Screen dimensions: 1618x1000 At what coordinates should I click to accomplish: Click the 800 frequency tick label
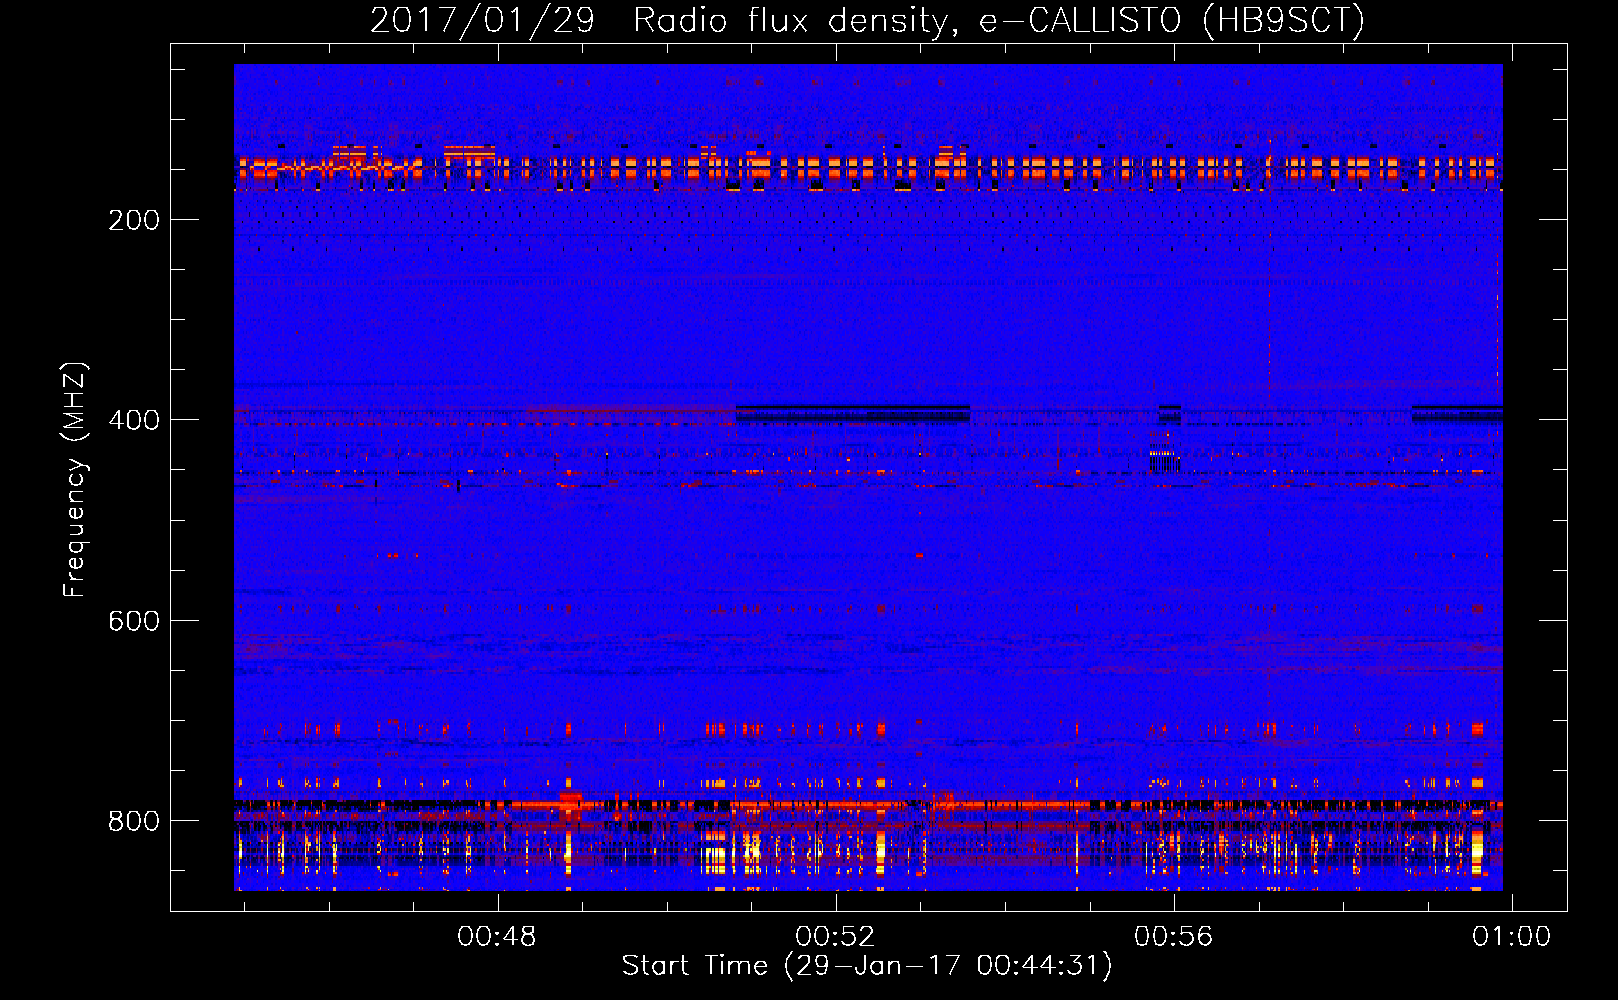pos(134,821)
